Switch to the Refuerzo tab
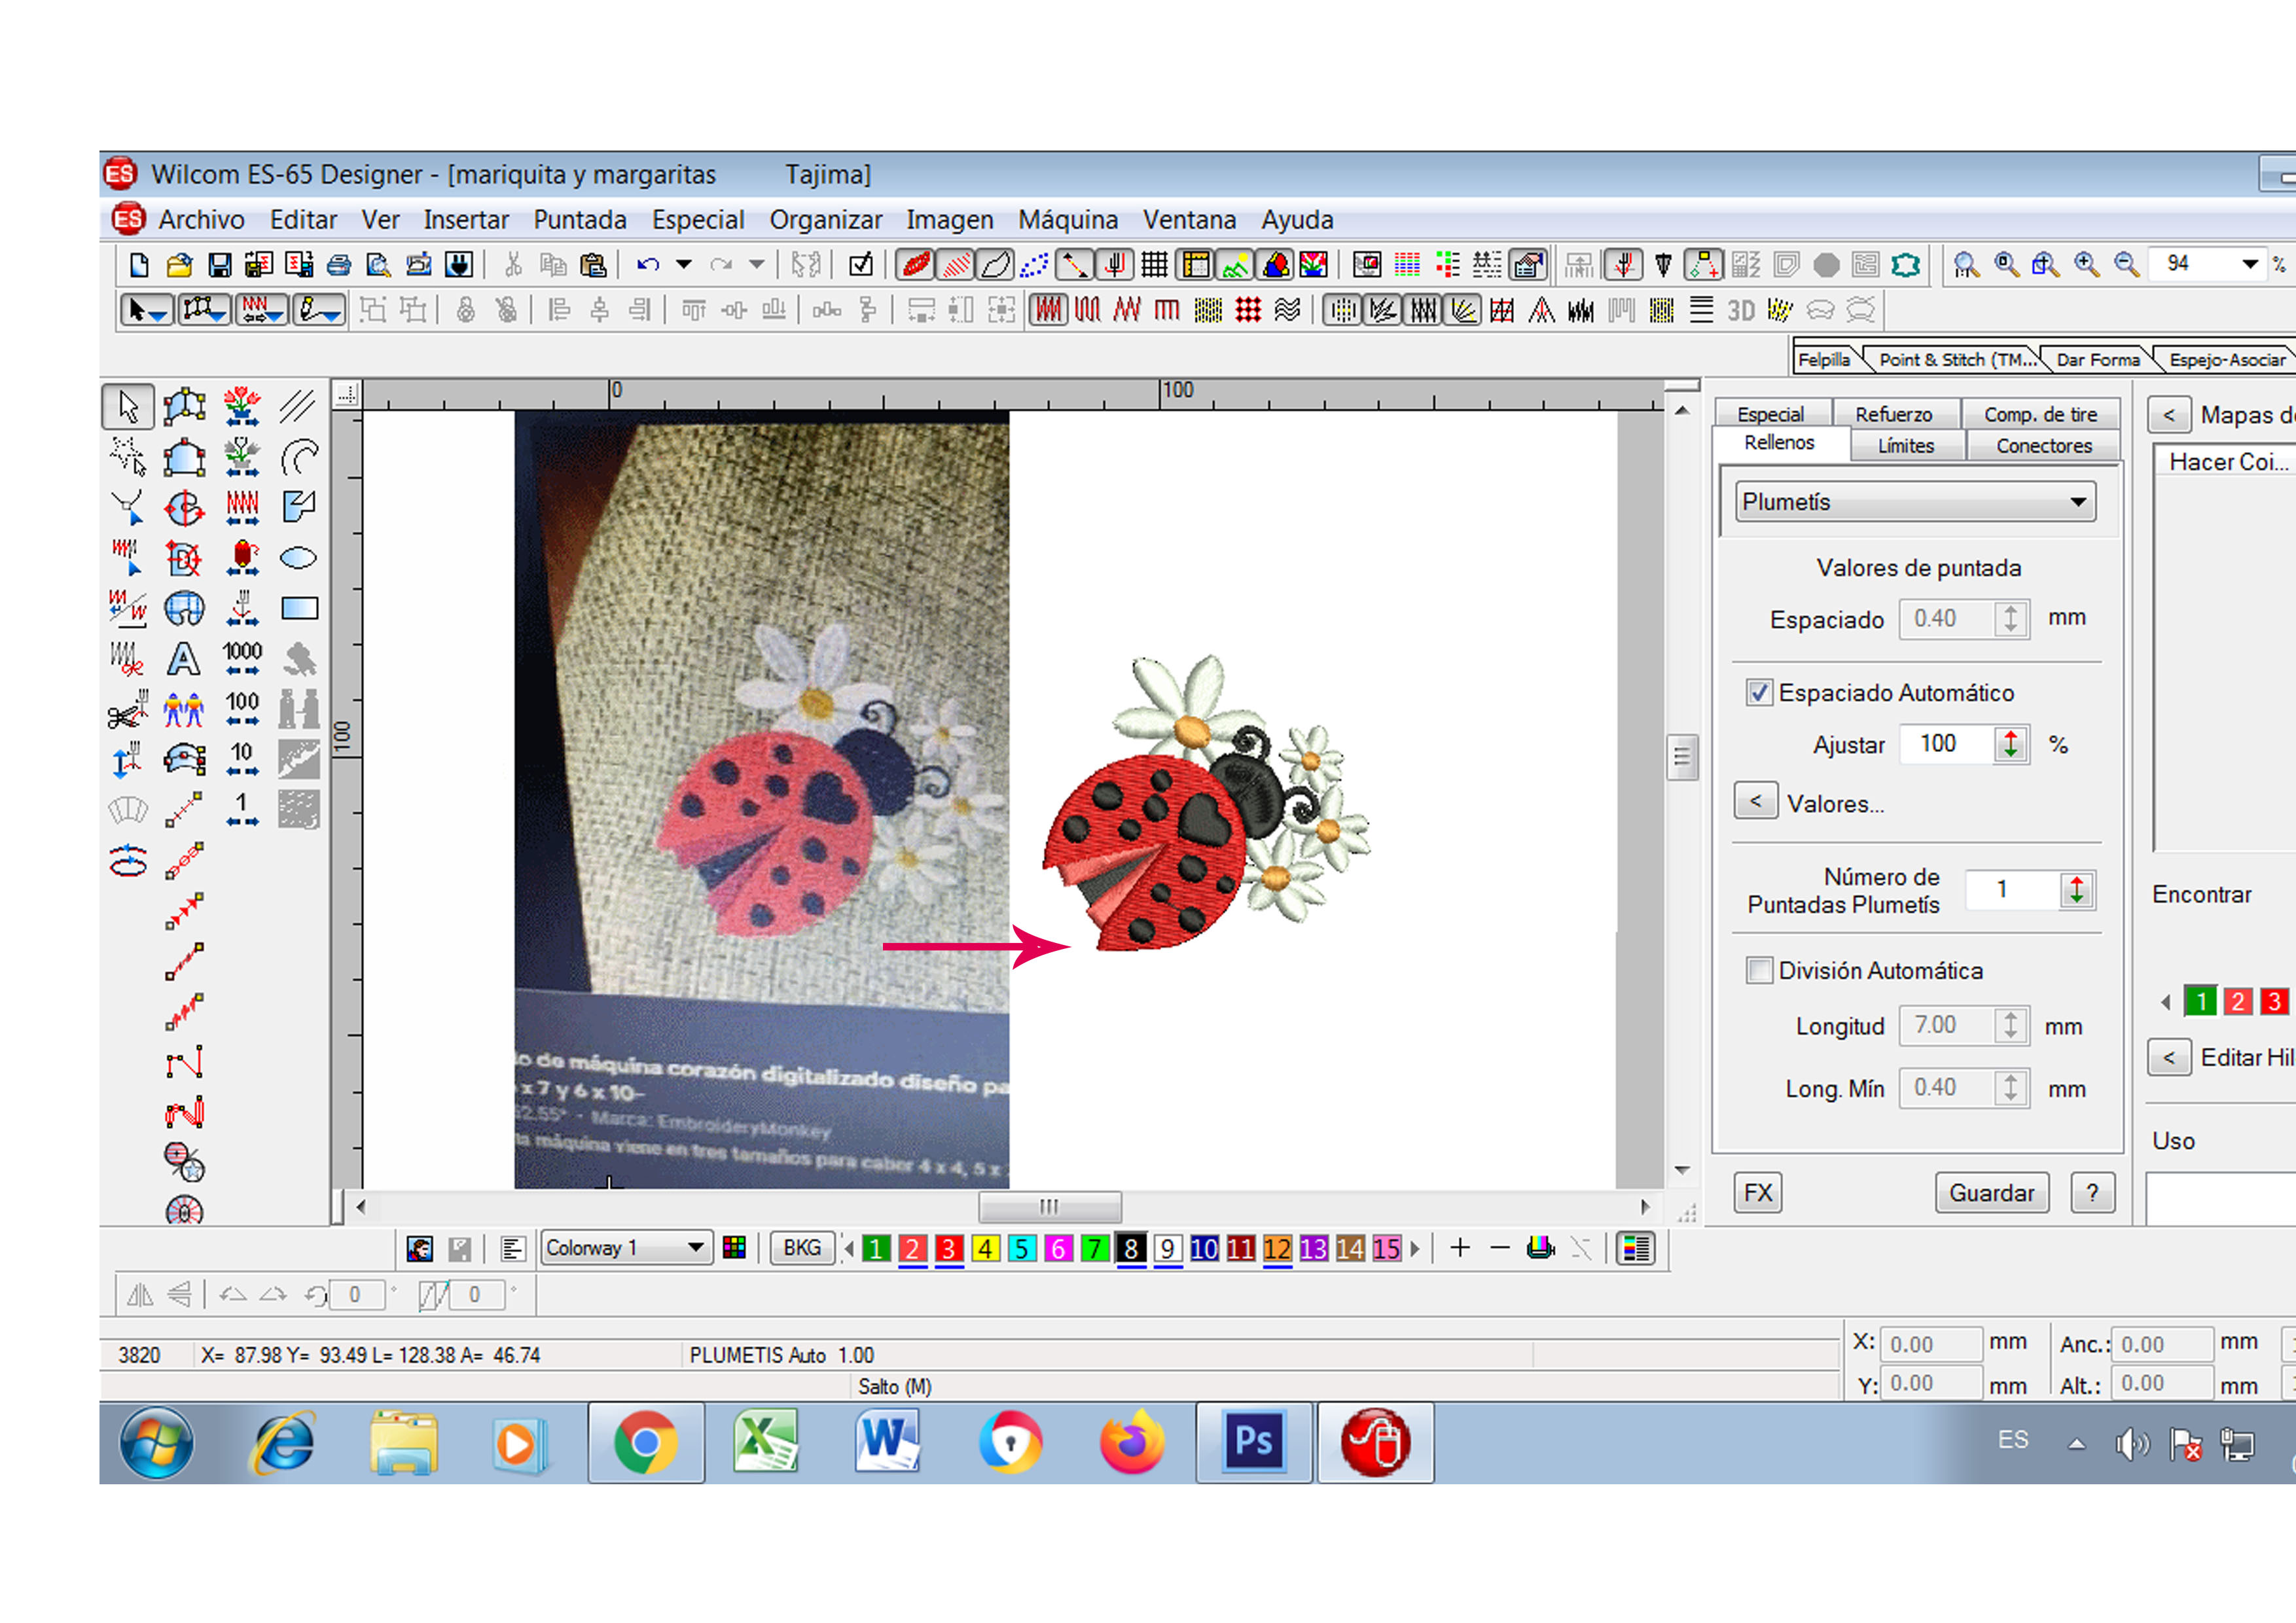 pos(1894,414)
